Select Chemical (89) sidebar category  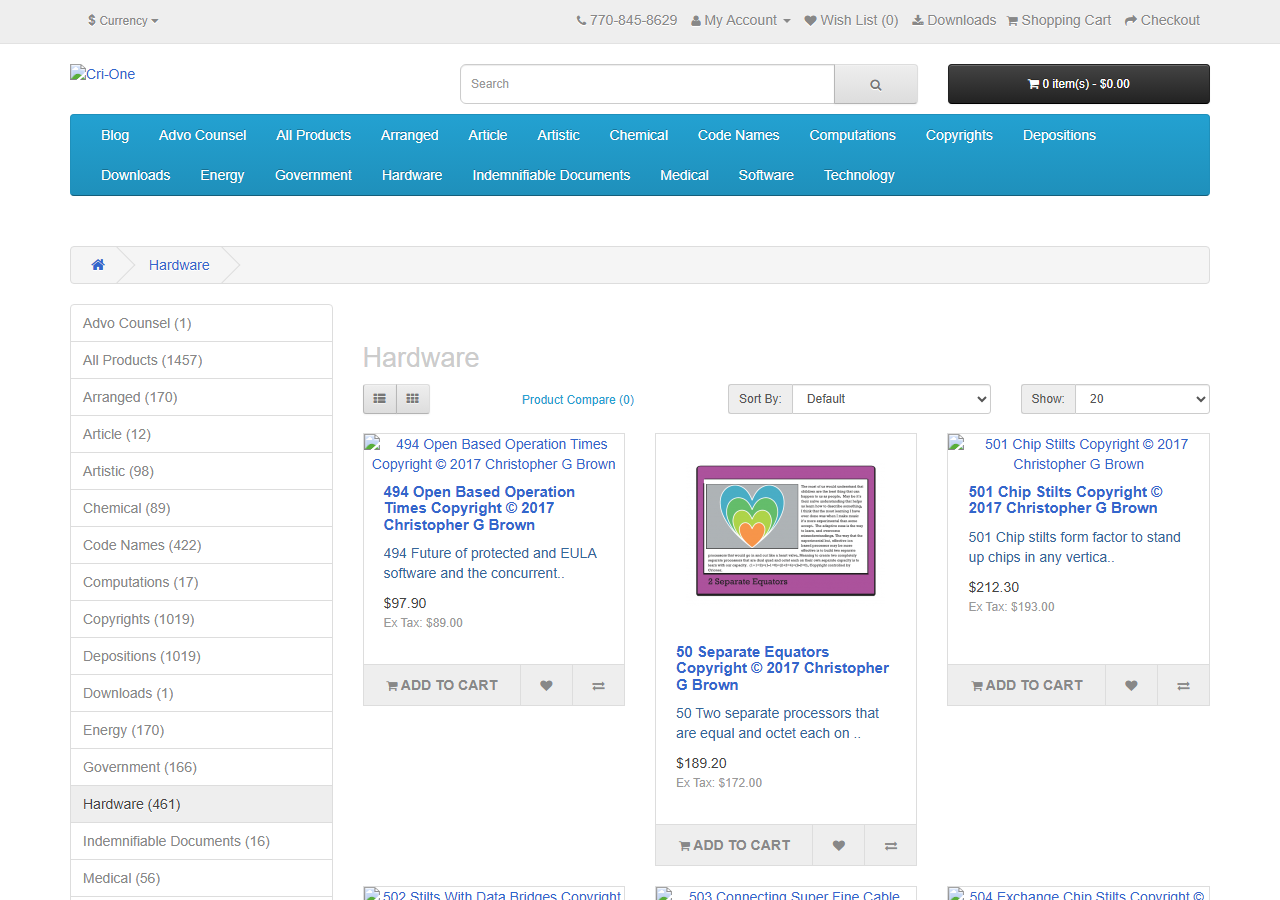click(x=201, y=508)
